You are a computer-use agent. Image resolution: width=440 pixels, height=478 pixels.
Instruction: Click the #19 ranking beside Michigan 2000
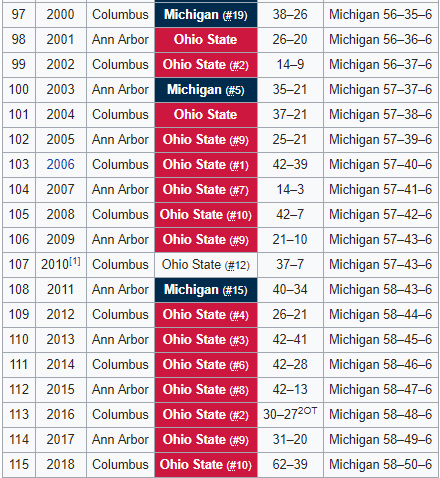click(235, 15)
